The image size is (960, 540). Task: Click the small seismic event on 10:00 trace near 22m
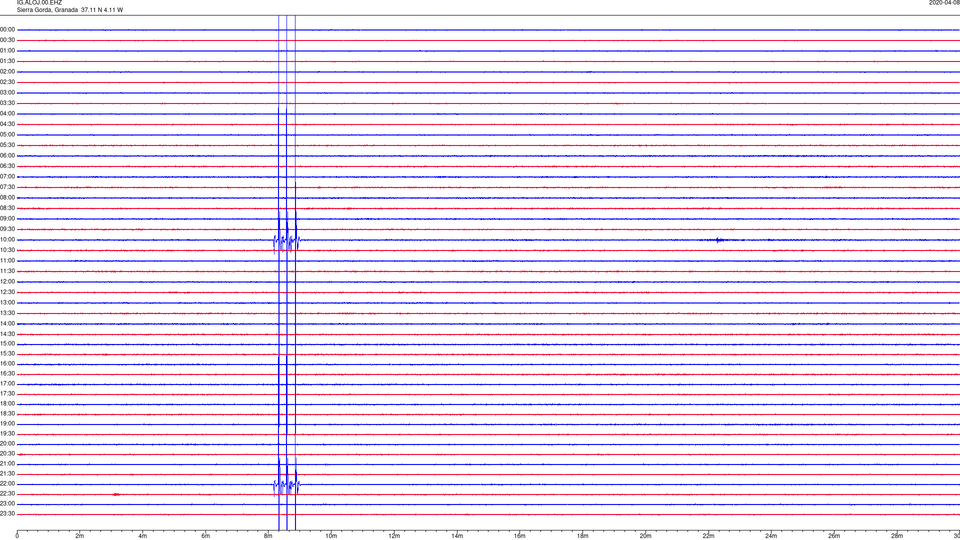[720, 240]
